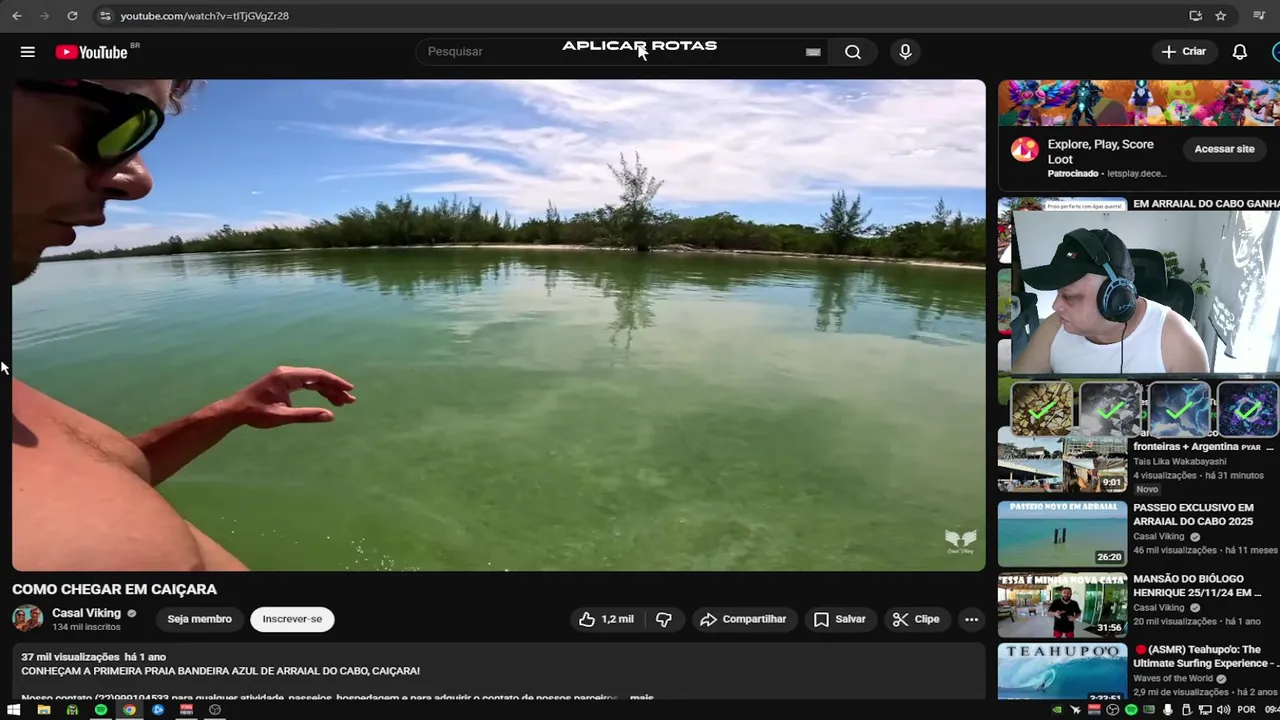Open the green headset app in taskbar
Viewport: 1280px width, 720px height.
click(x=72, y=710)
